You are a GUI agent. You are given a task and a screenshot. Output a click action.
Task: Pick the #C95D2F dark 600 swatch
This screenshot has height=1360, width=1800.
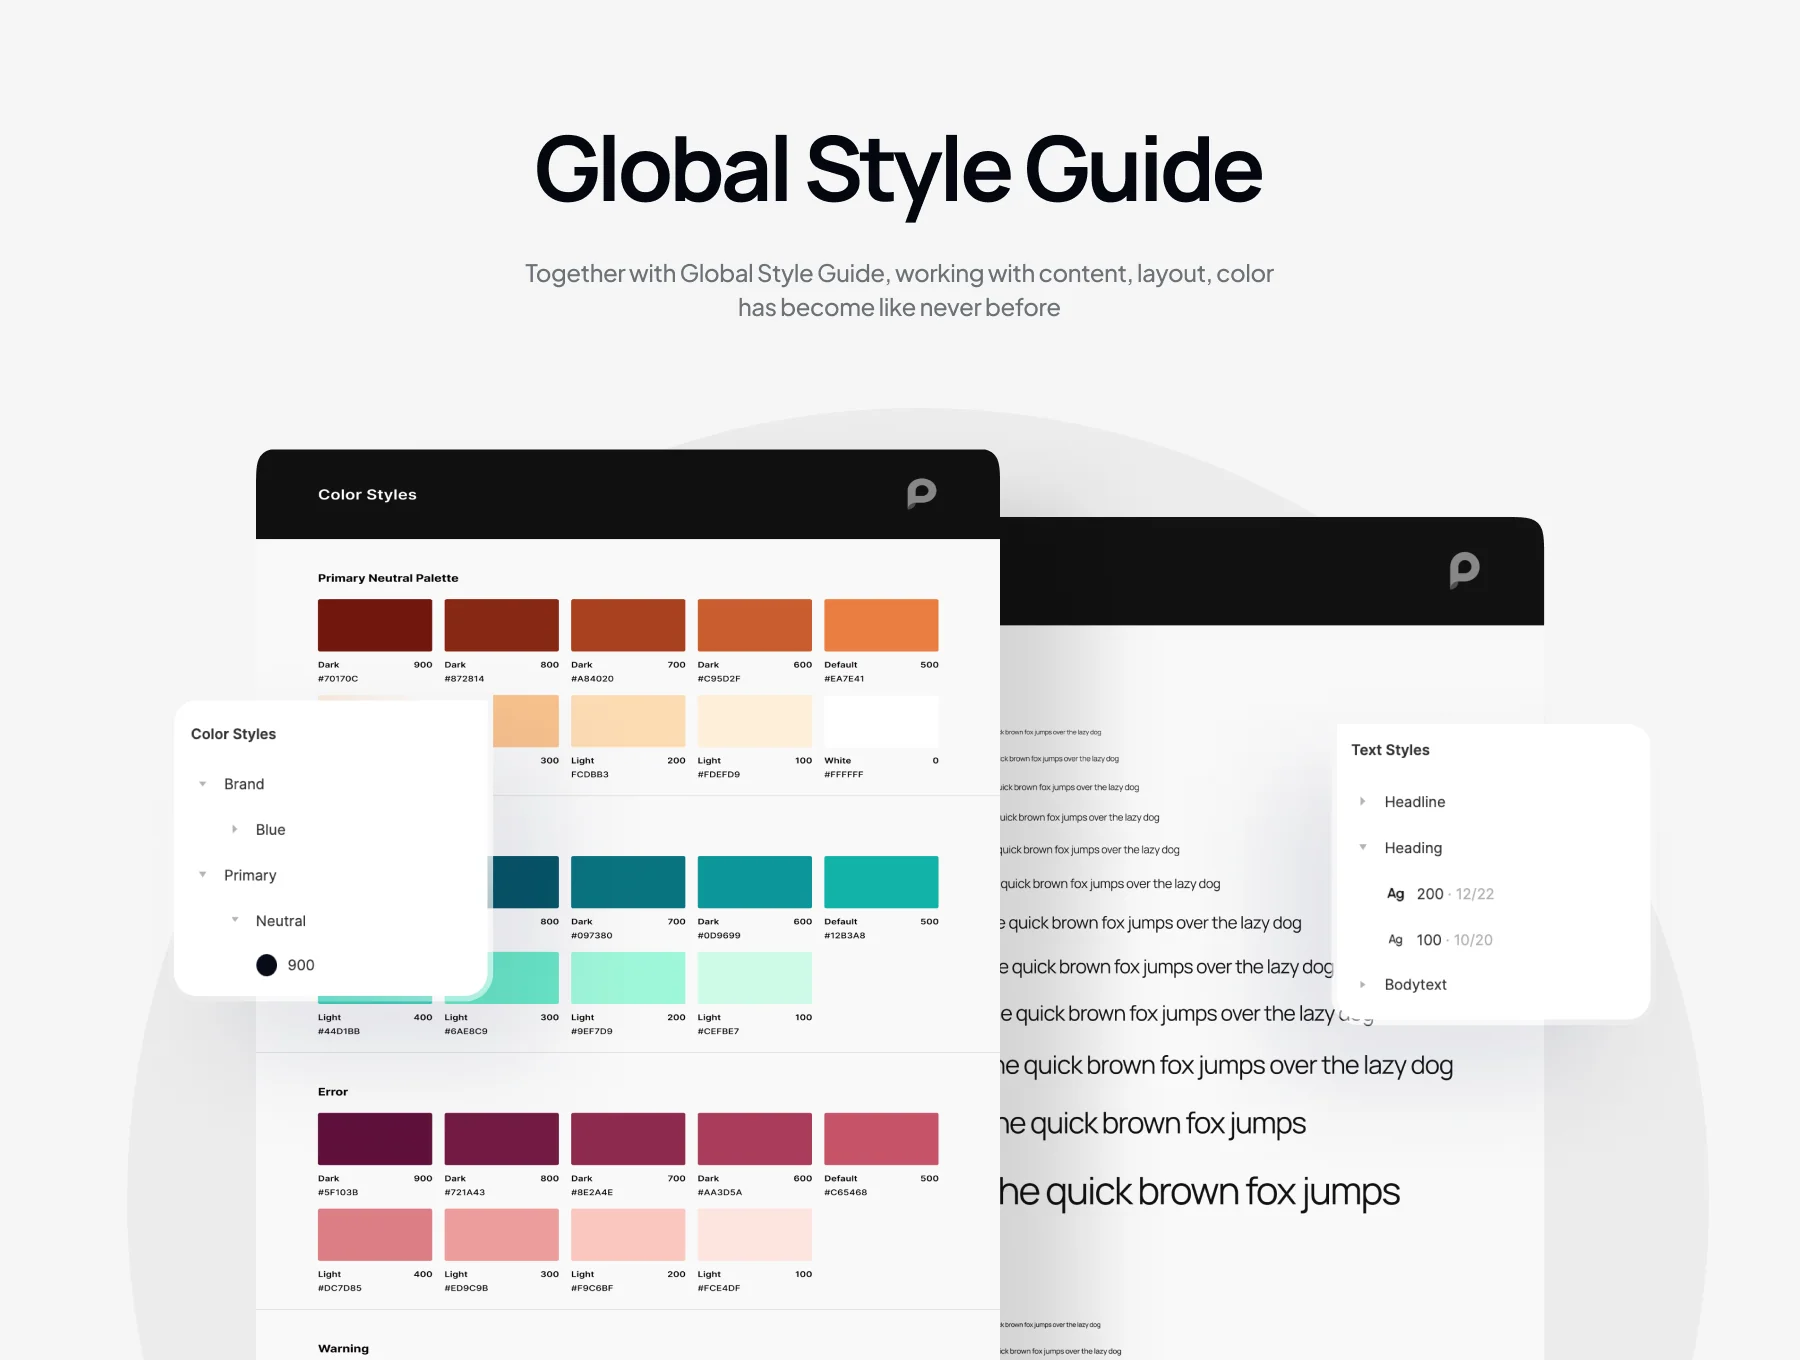click(x=755, y=625)
